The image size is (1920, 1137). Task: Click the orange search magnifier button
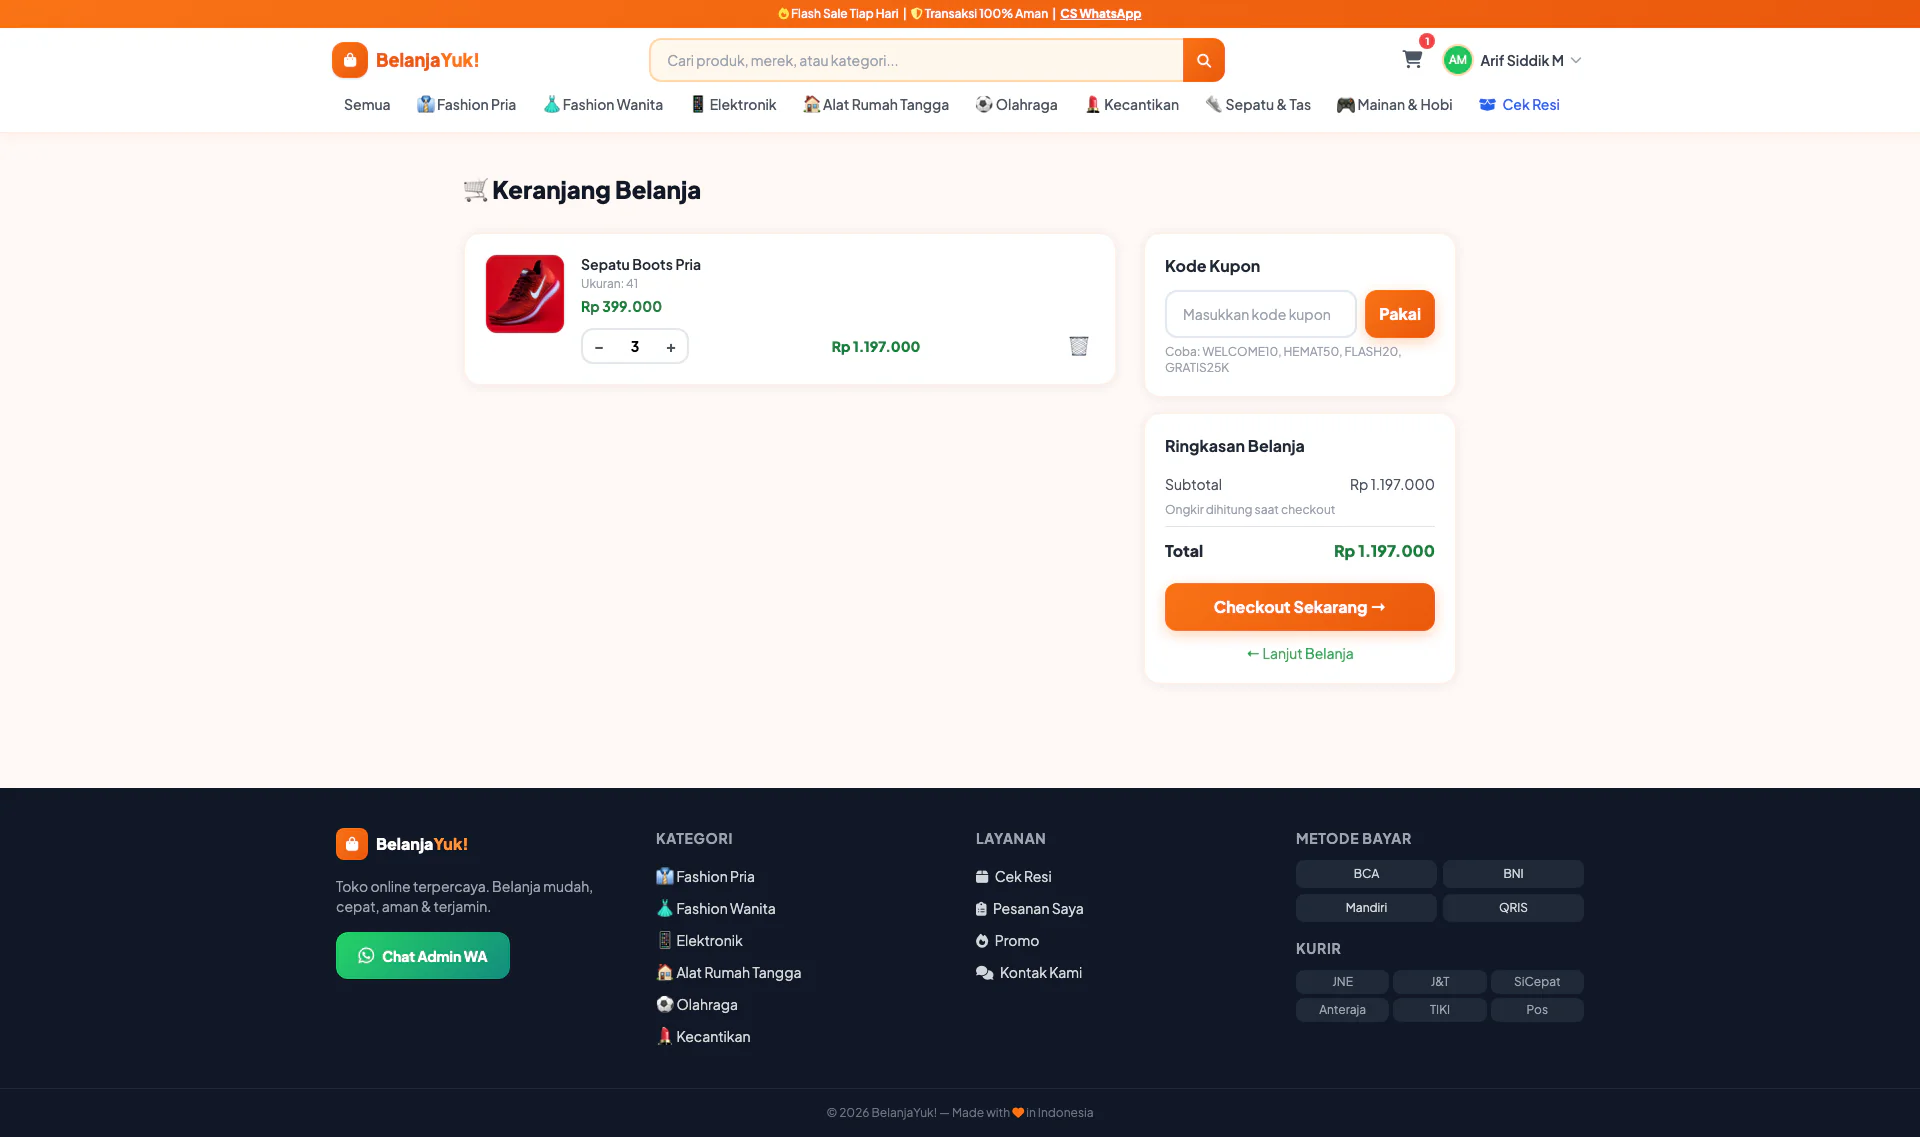click(x=1204, y=60)
